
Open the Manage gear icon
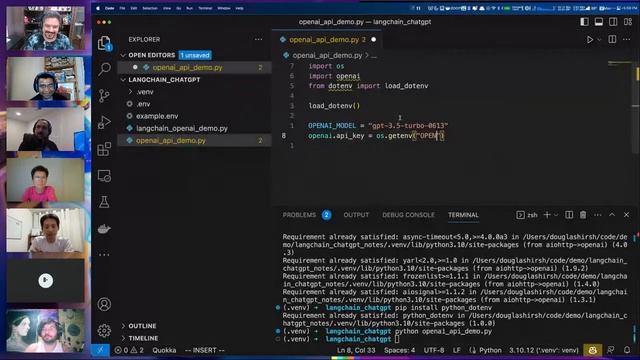click(x=104, y=331)
